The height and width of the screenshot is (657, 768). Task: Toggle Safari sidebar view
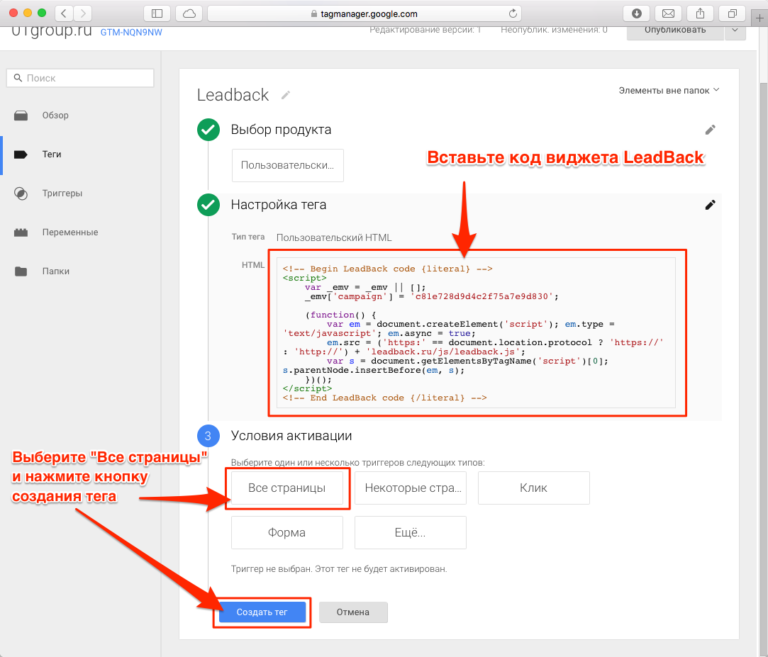point(157,13)
